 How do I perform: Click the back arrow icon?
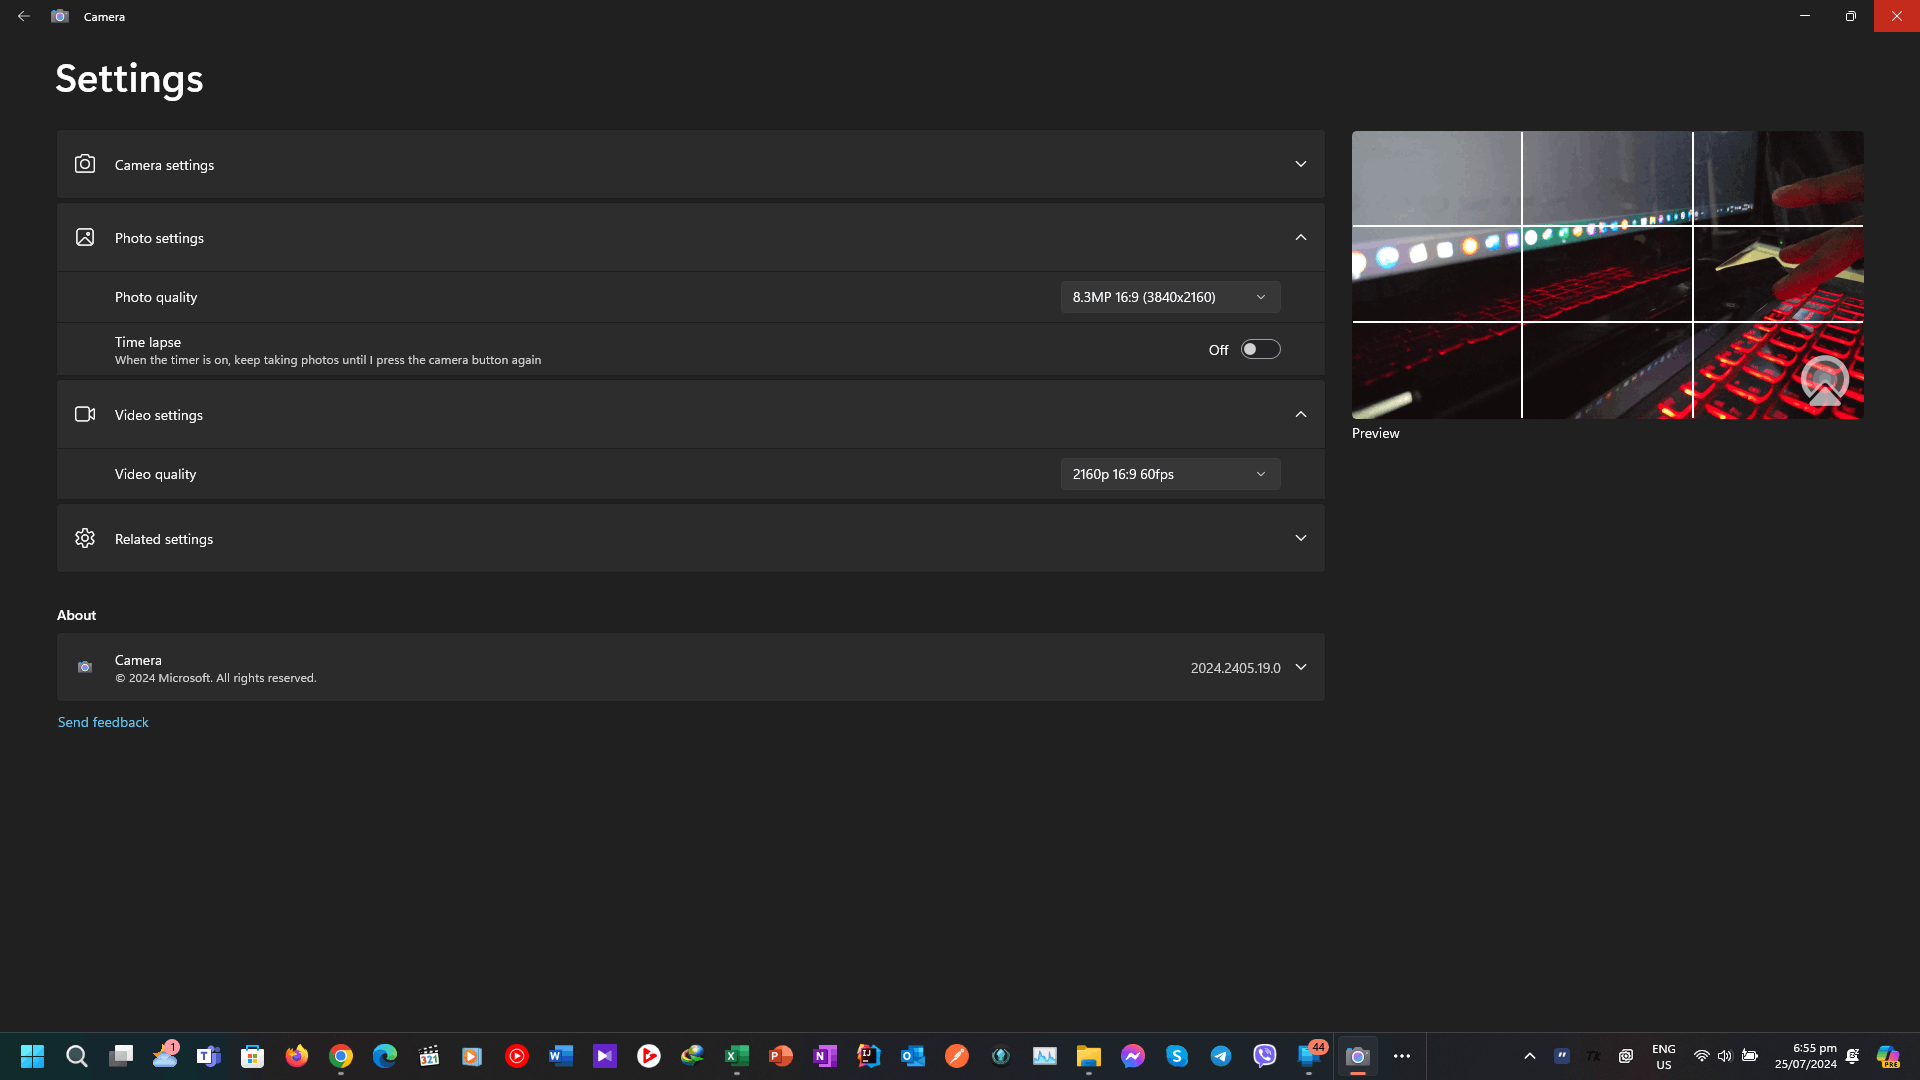click(23, 16)
